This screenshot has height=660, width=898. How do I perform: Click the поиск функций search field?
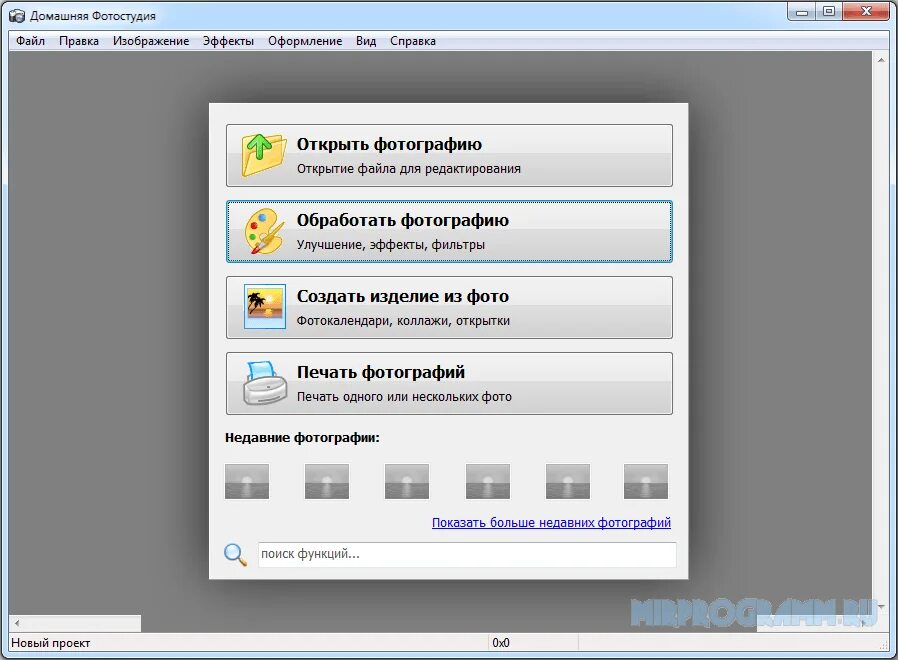click(467, 555)
